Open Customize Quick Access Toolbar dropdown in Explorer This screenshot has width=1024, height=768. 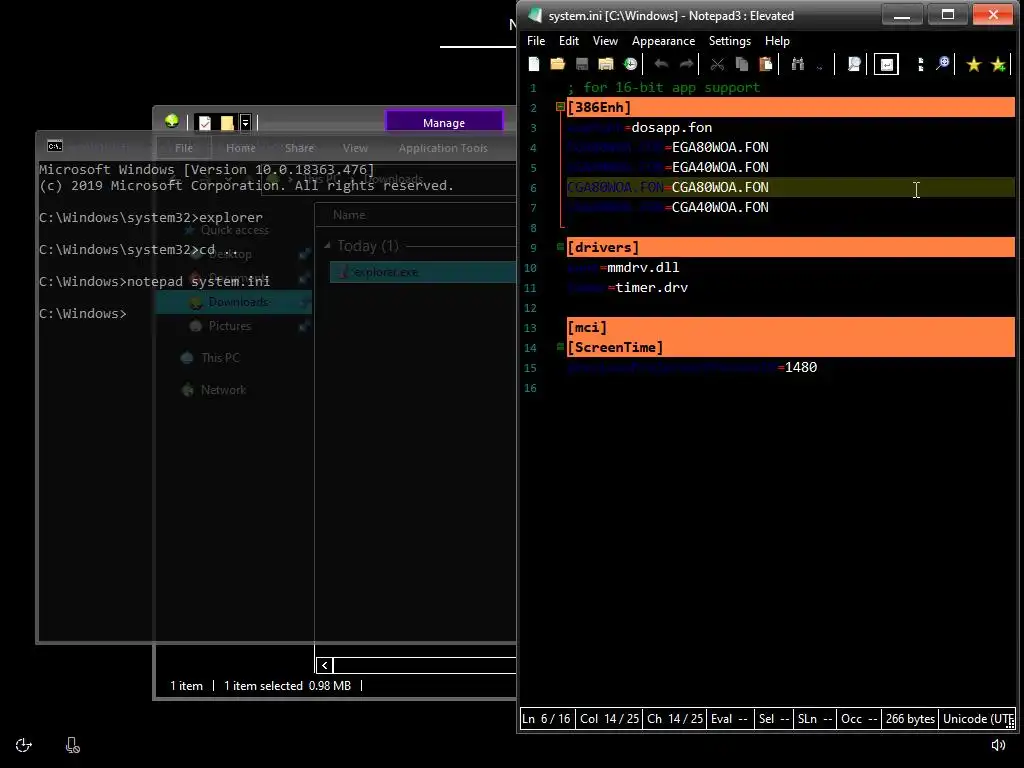[x=246, y=122]
